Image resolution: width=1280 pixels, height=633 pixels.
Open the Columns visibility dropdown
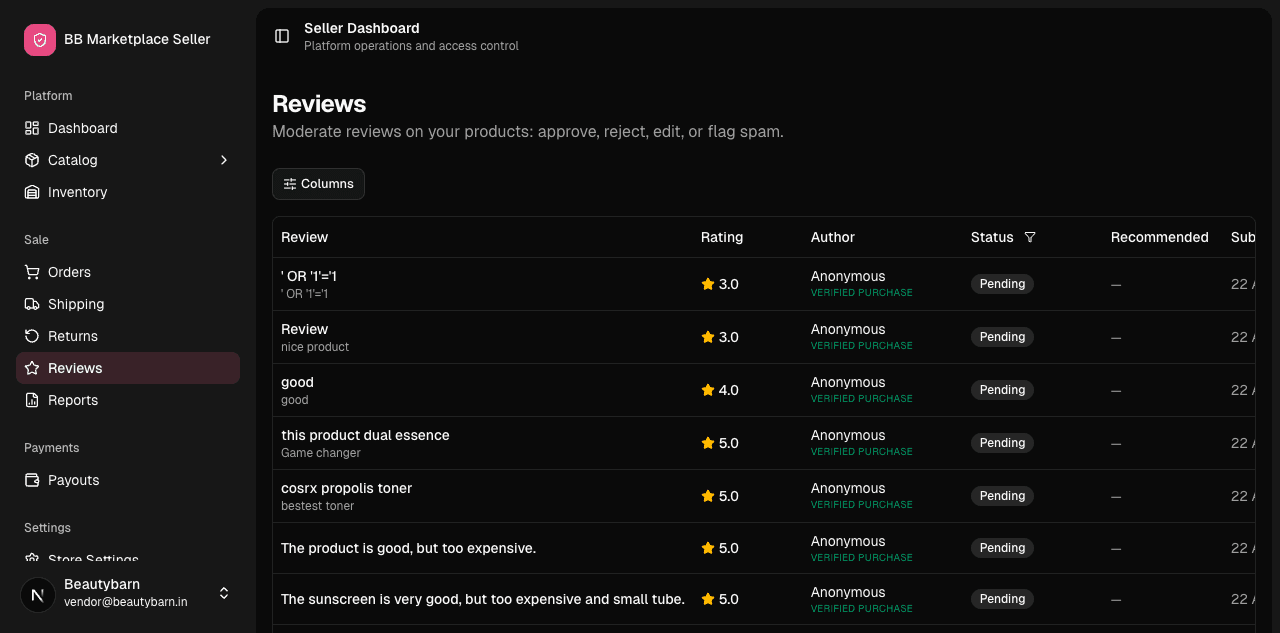pos(318,184)
